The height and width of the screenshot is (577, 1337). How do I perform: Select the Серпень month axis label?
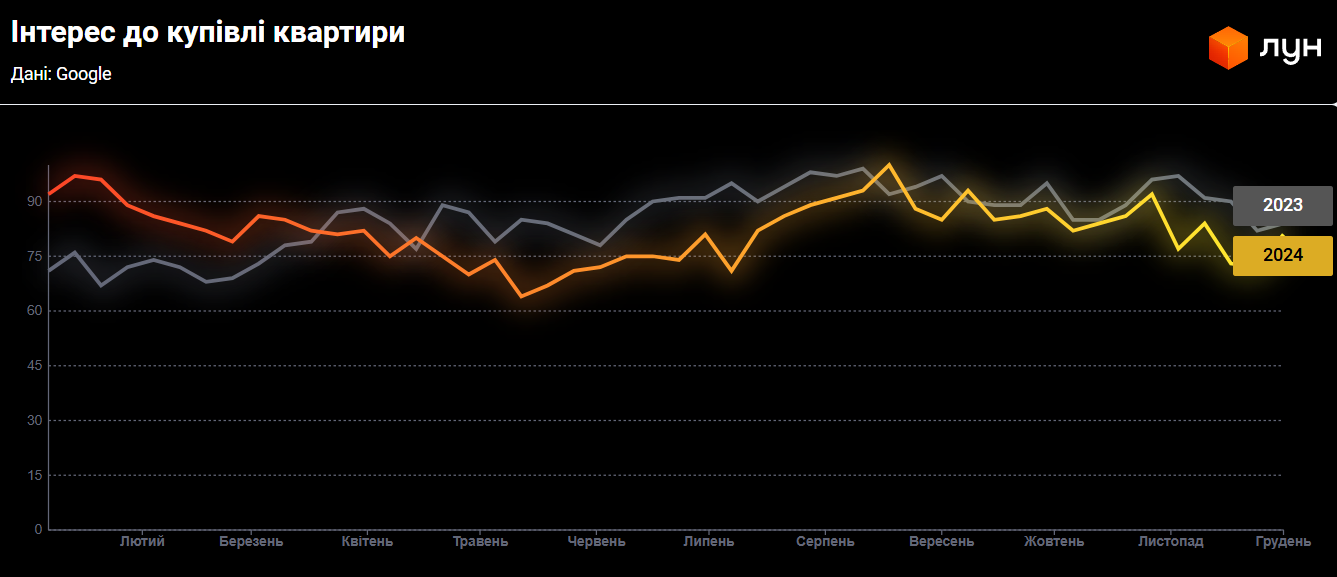(825, 542)
